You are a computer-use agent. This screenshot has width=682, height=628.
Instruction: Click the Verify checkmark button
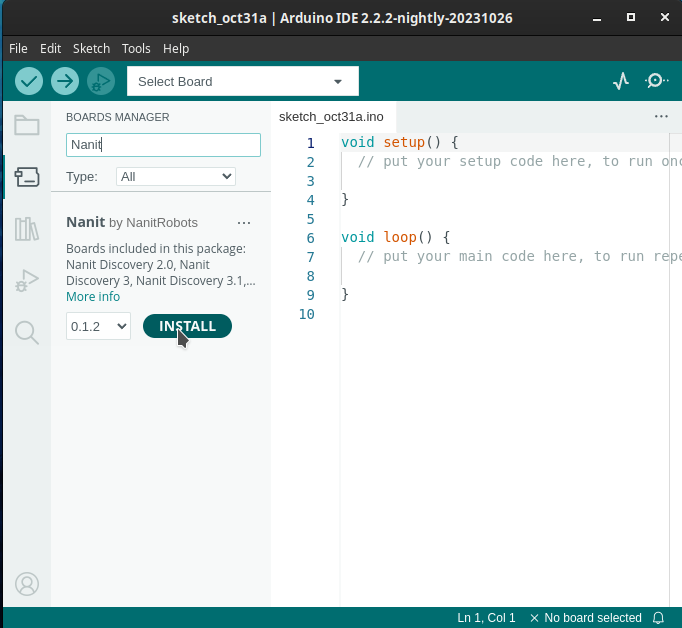(x=29, y=81)
